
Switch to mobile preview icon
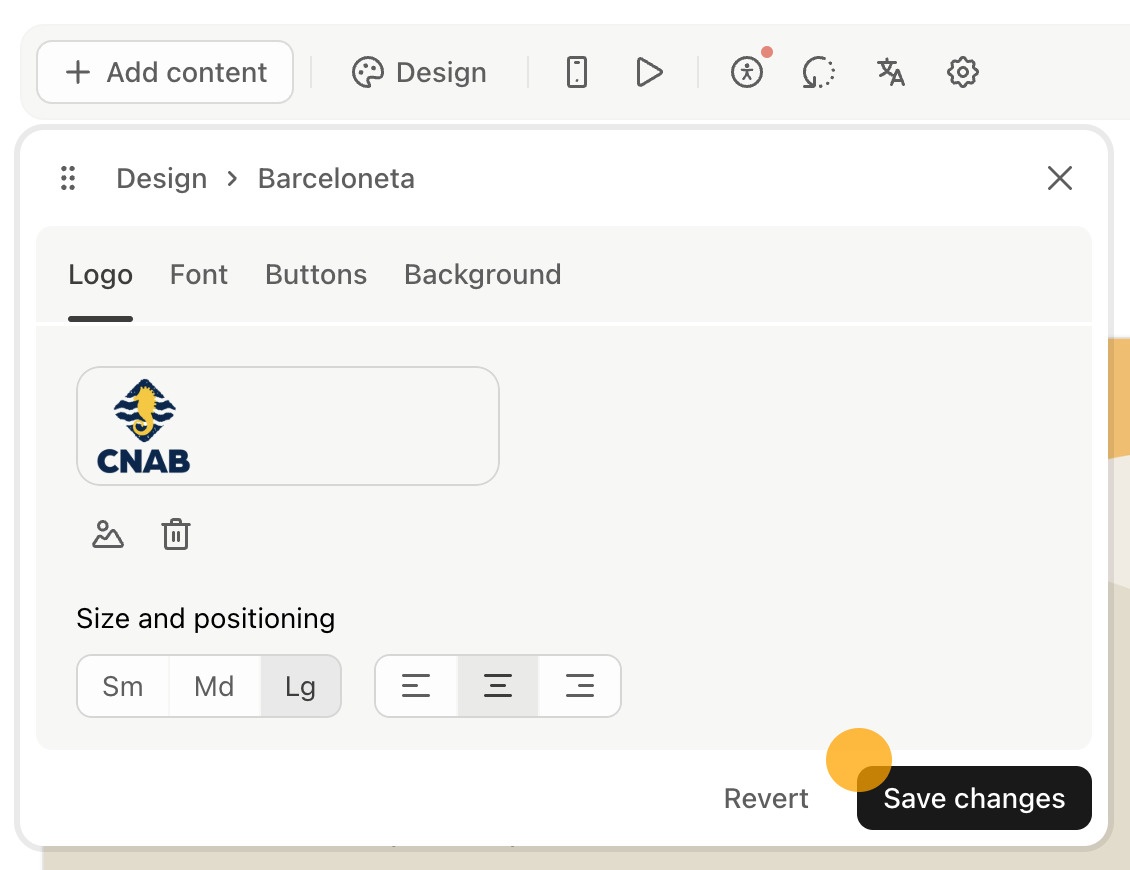point(577,72)
